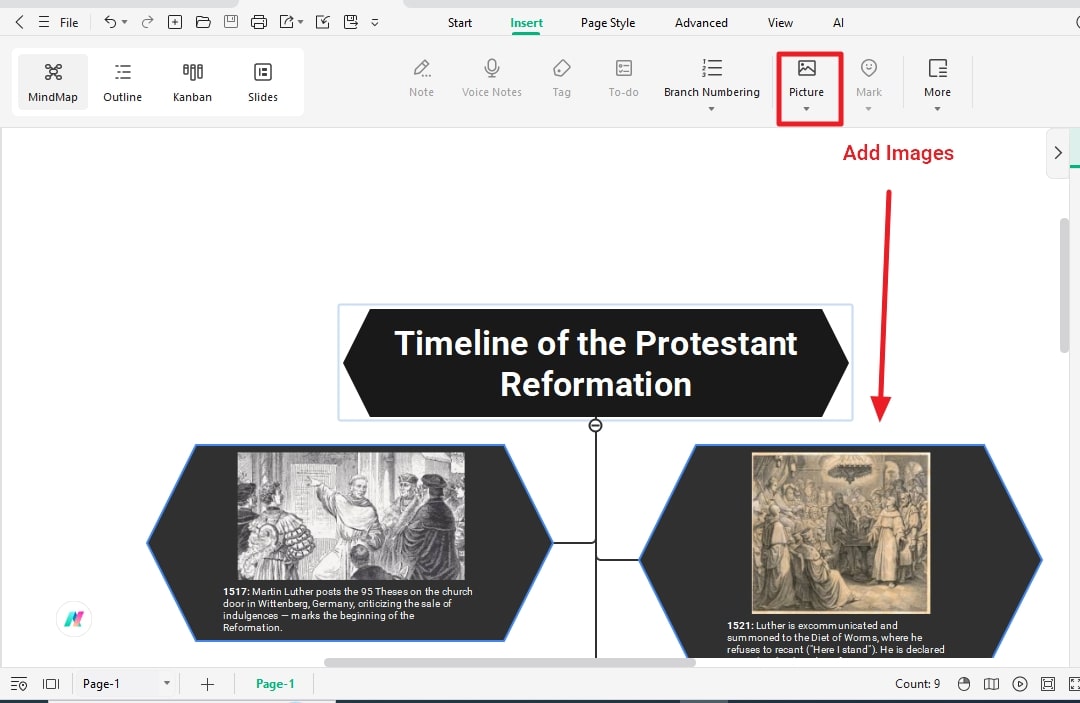Save the document with the Save icon

point(231,22)
